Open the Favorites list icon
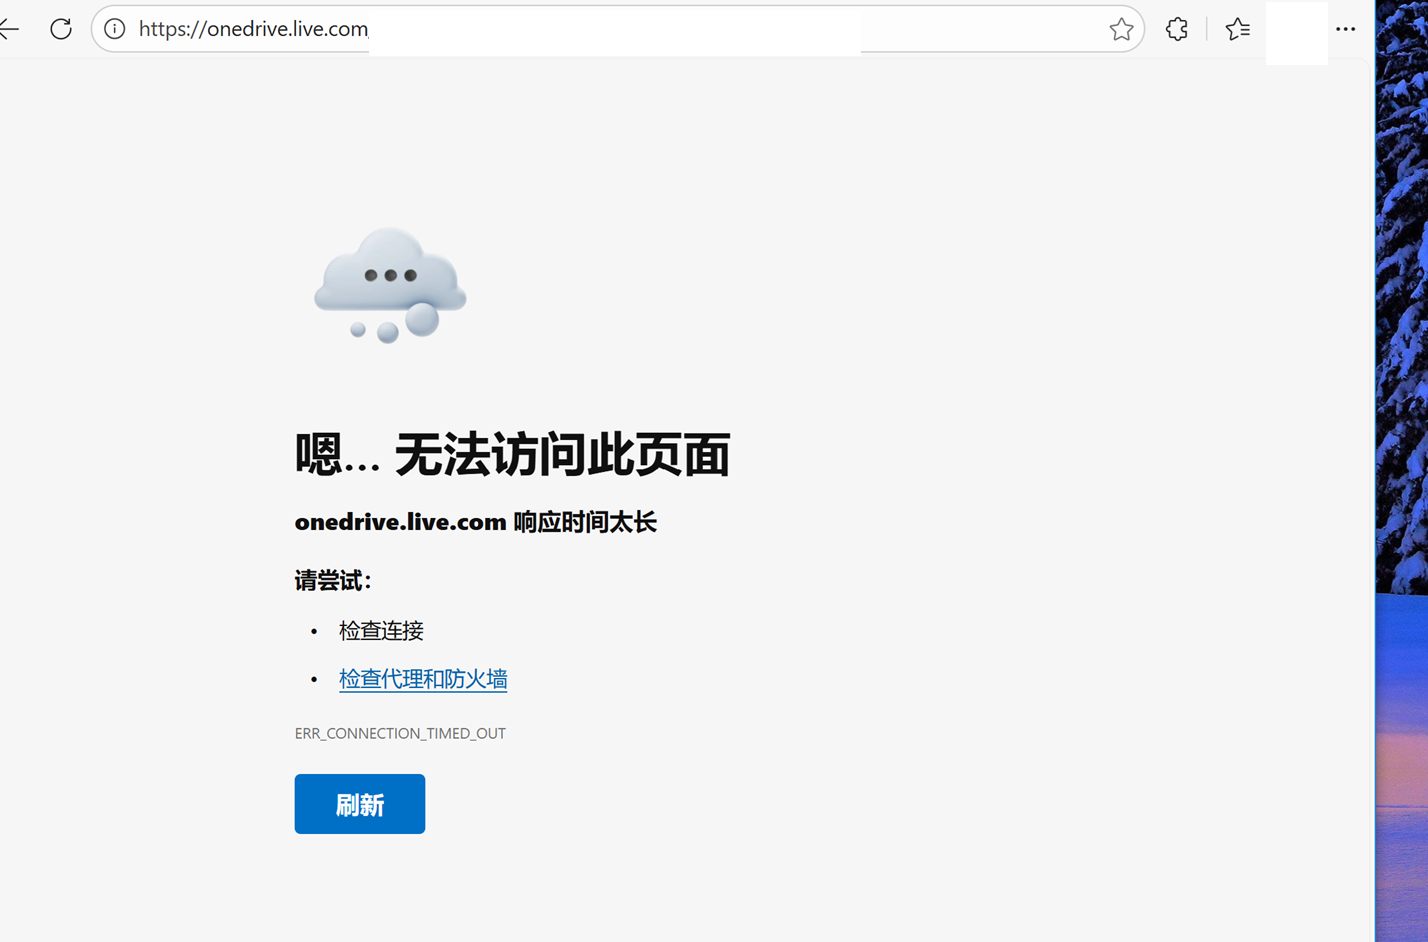Screen dimensions: 1428x942 click(x=1238, y=29)
